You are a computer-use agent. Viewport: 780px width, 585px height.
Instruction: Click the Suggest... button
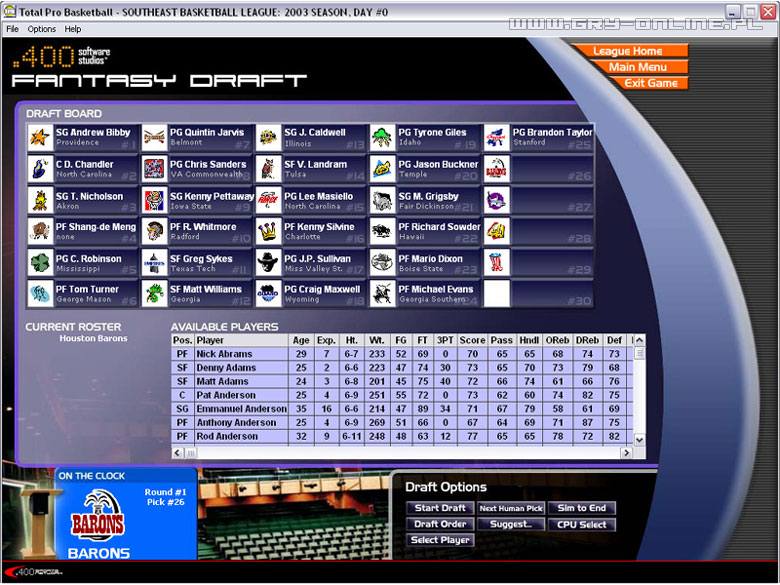[511, 524]
